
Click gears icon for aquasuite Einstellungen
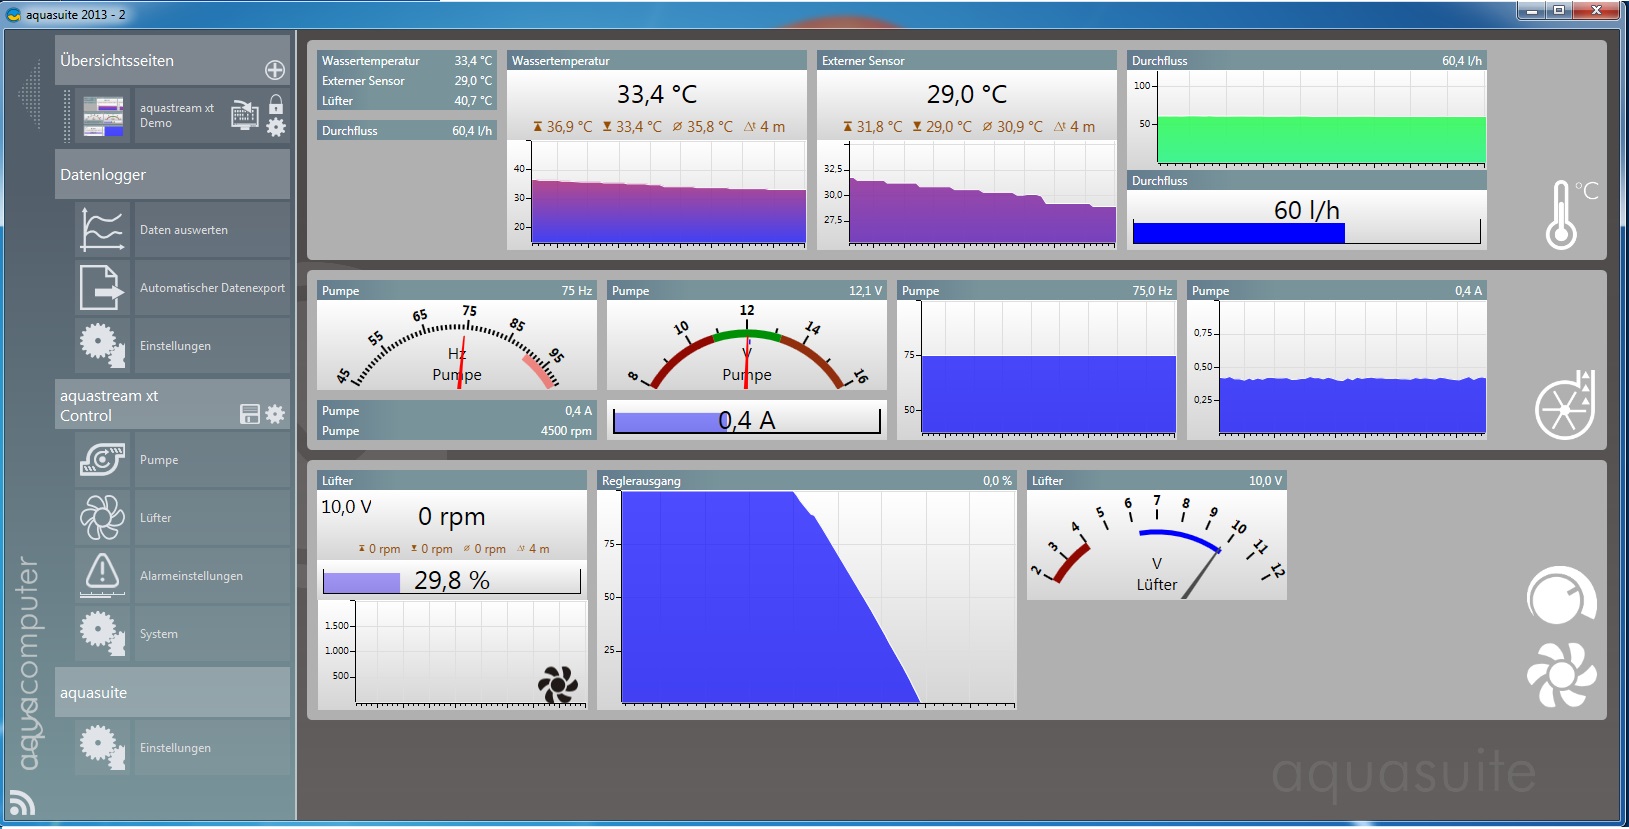[x=103, y=747]
